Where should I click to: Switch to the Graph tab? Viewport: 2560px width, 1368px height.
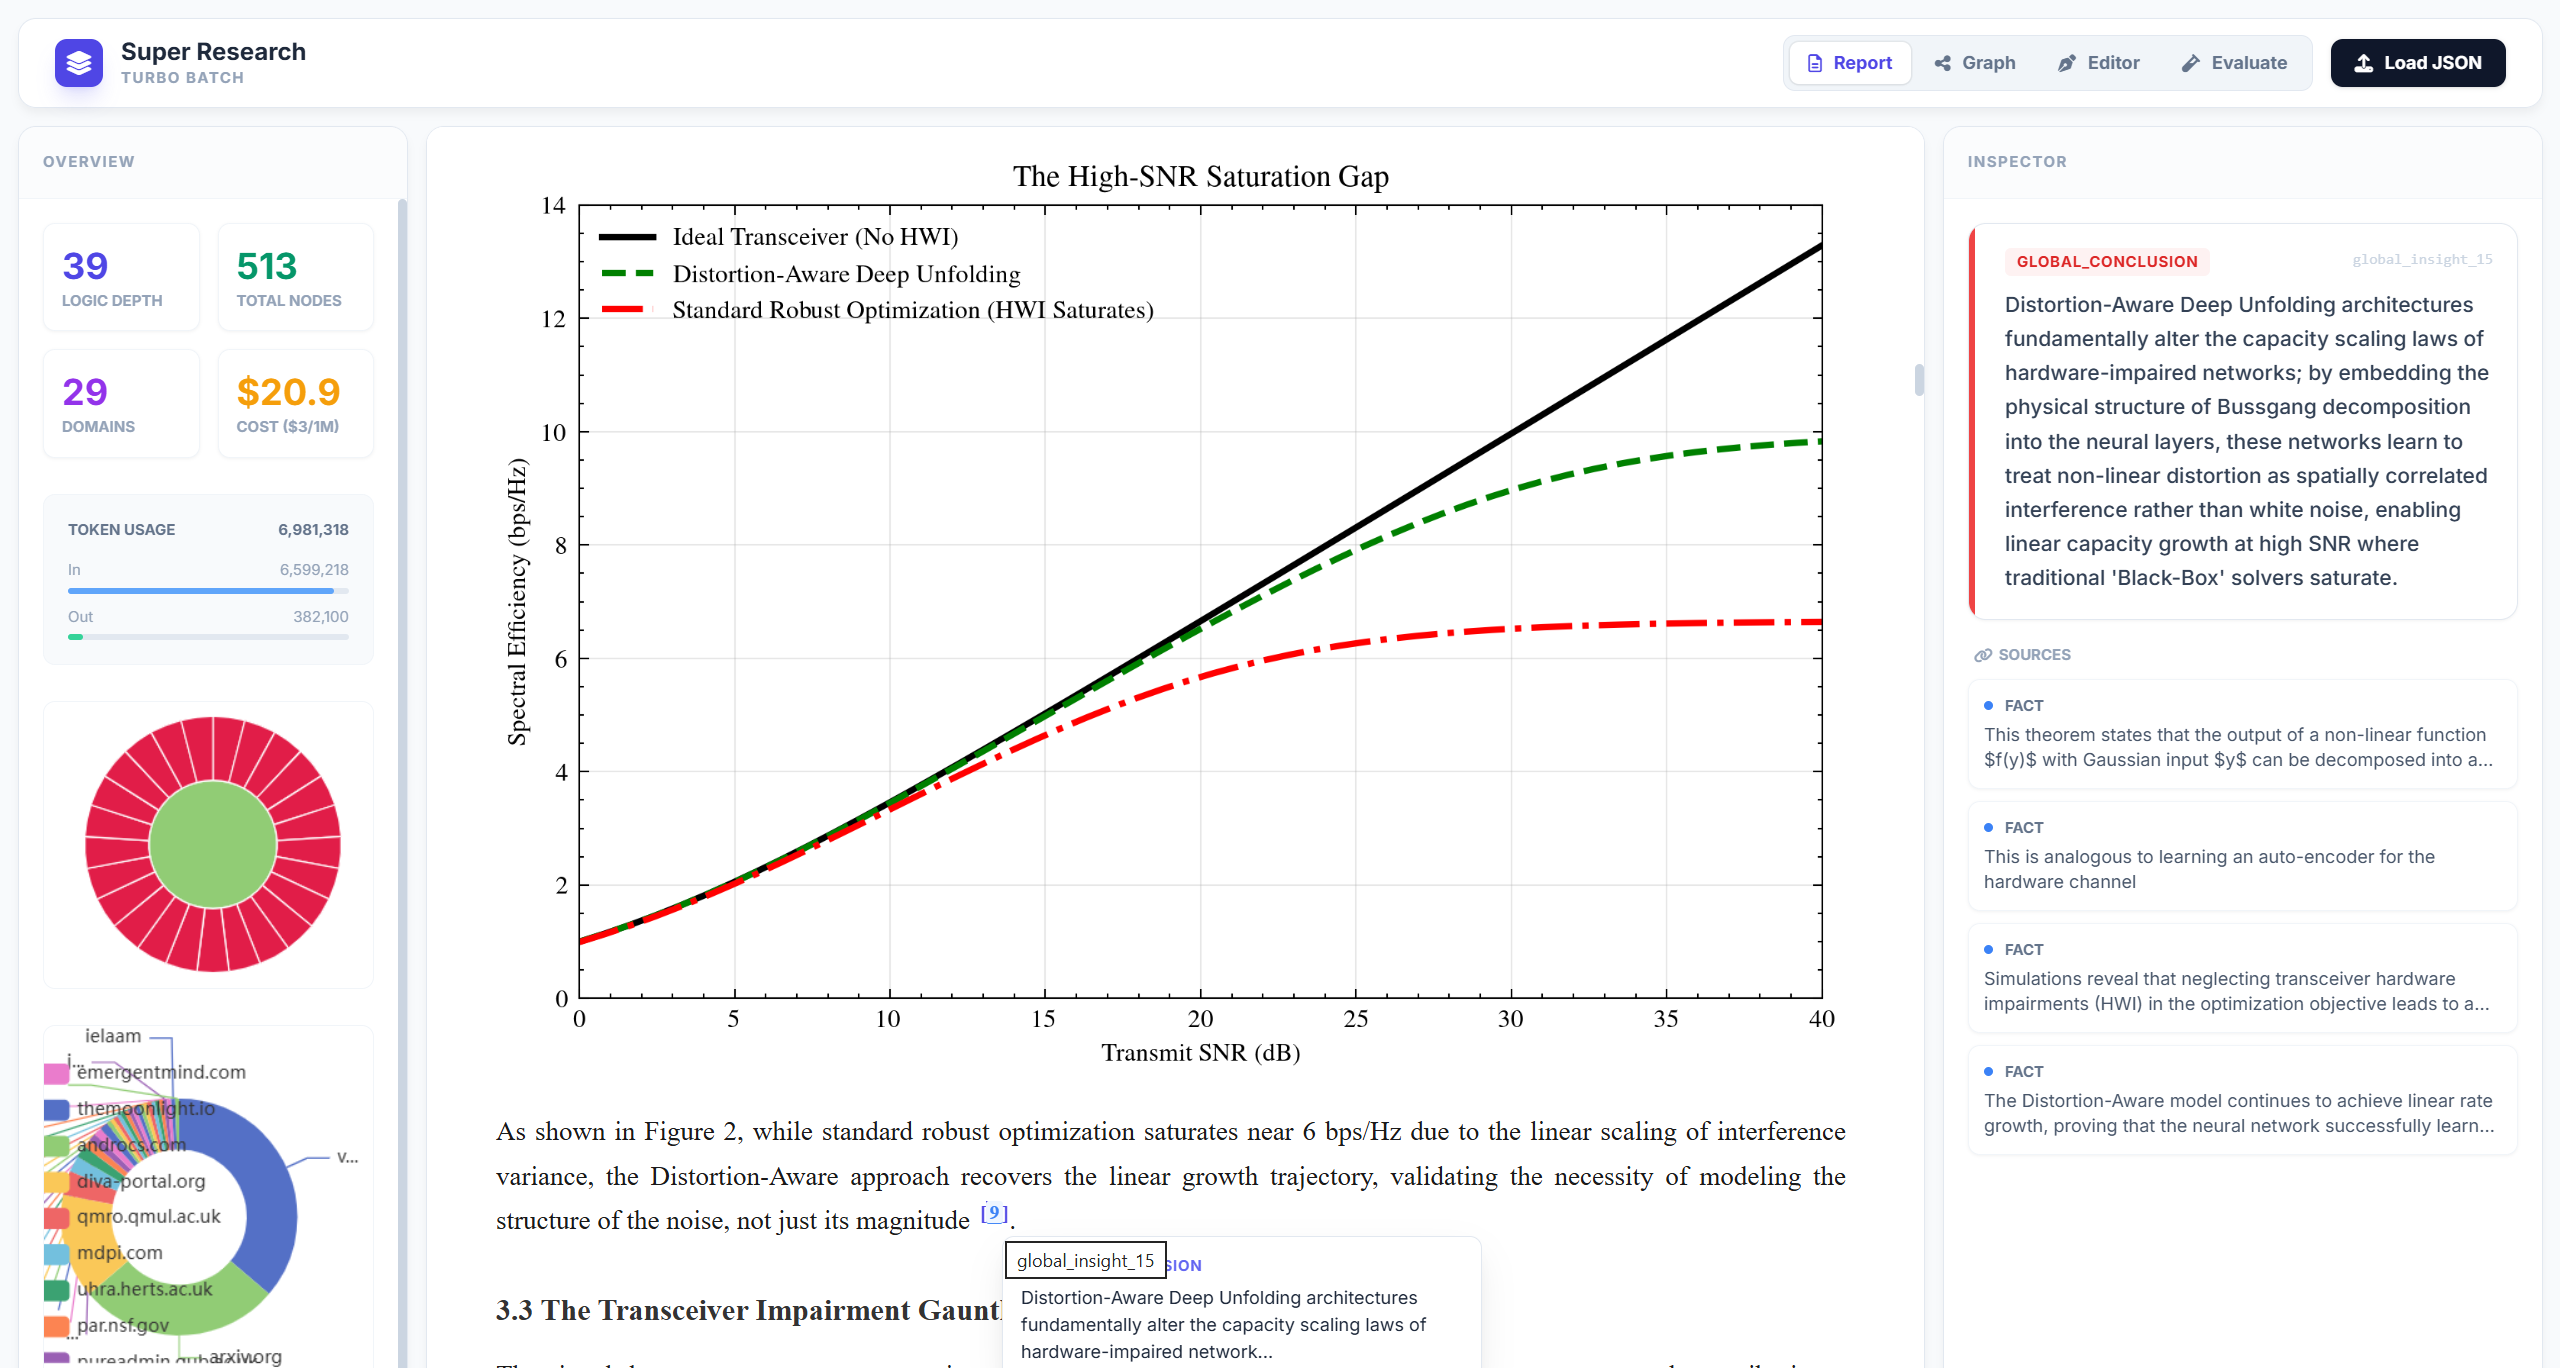pos(1975,63)
